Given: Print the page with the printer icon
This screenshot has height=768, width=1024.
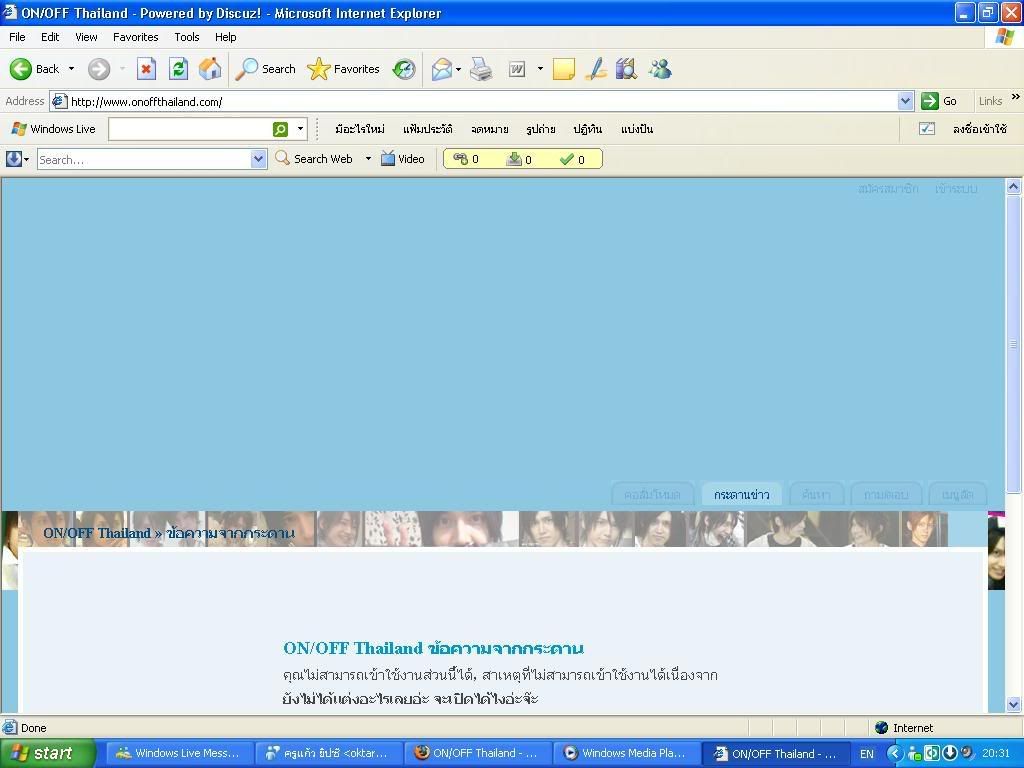Looking at the screenshot, I should pyautogui.click(x=481, y=69).
